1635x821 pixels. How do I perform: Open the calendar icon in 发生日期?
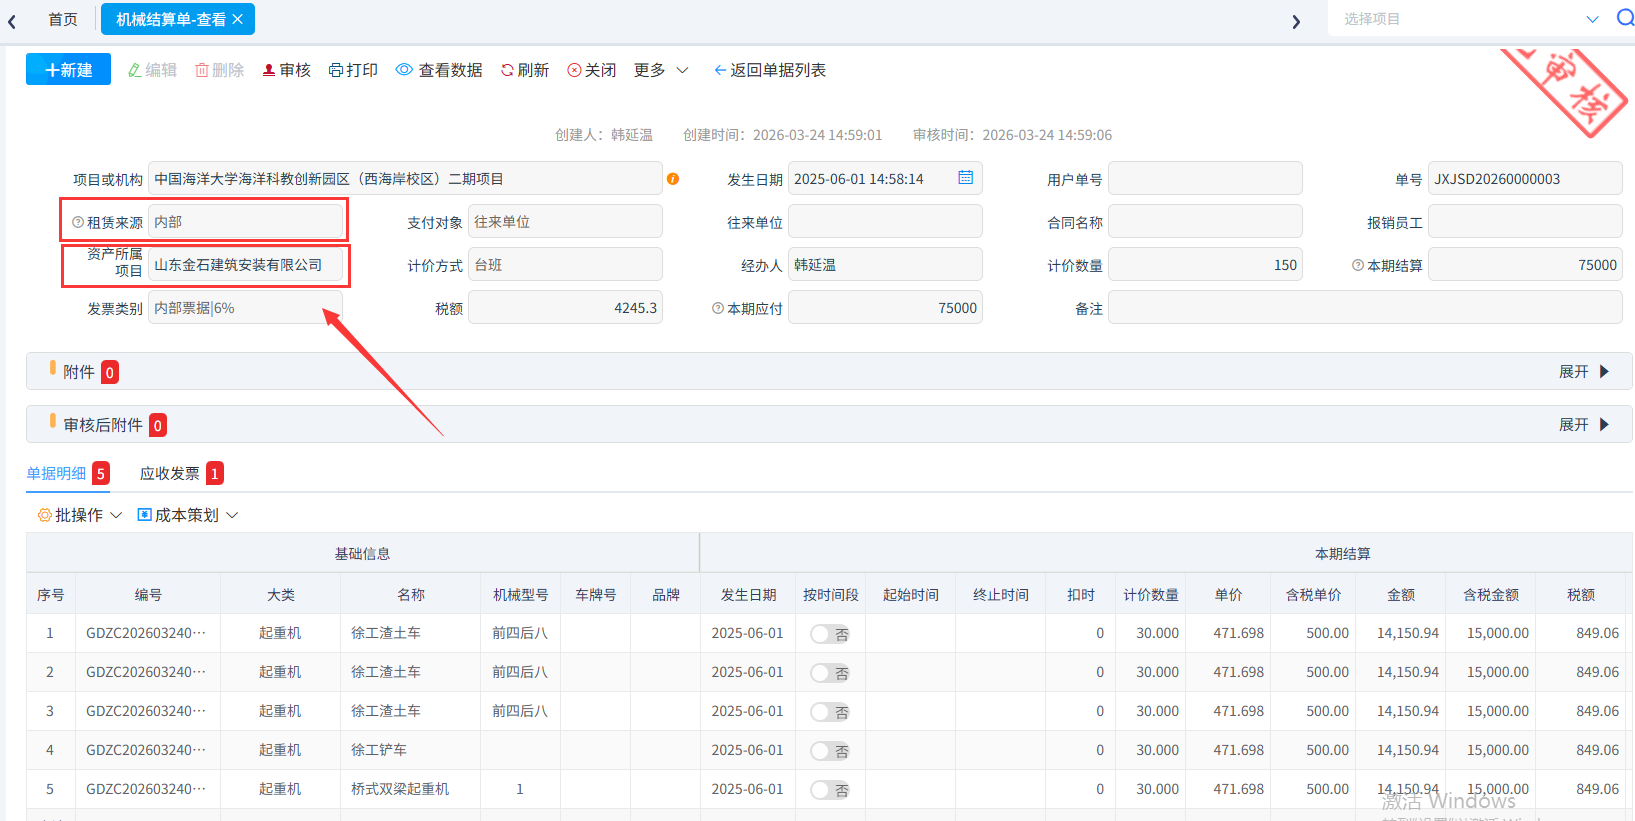(966, 178)
